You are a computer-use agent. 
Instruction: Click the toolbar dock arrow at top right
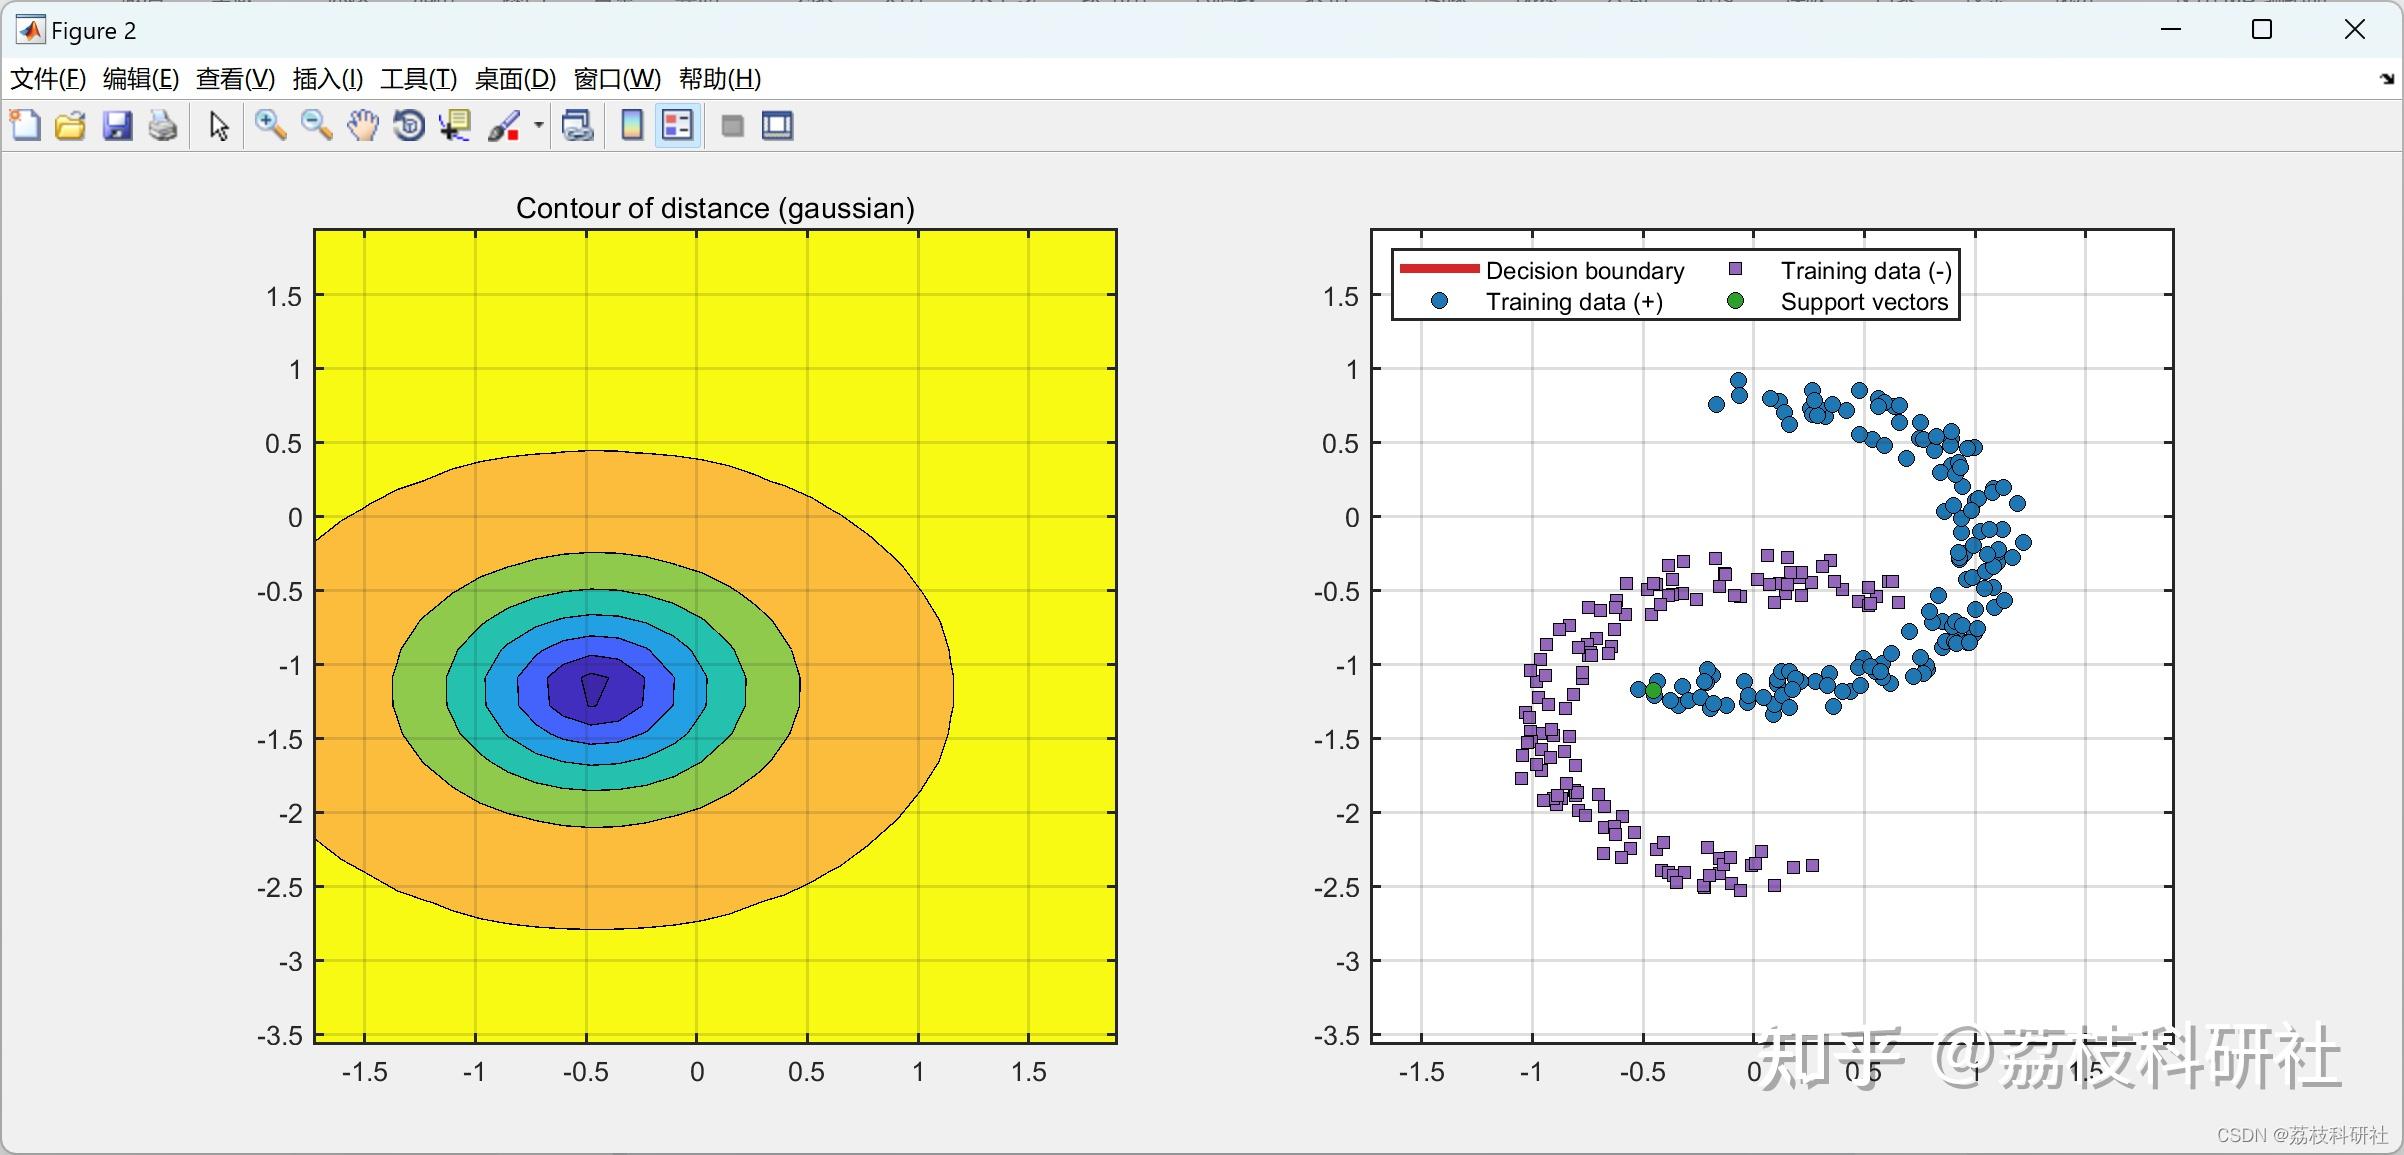pos(2387,79)
